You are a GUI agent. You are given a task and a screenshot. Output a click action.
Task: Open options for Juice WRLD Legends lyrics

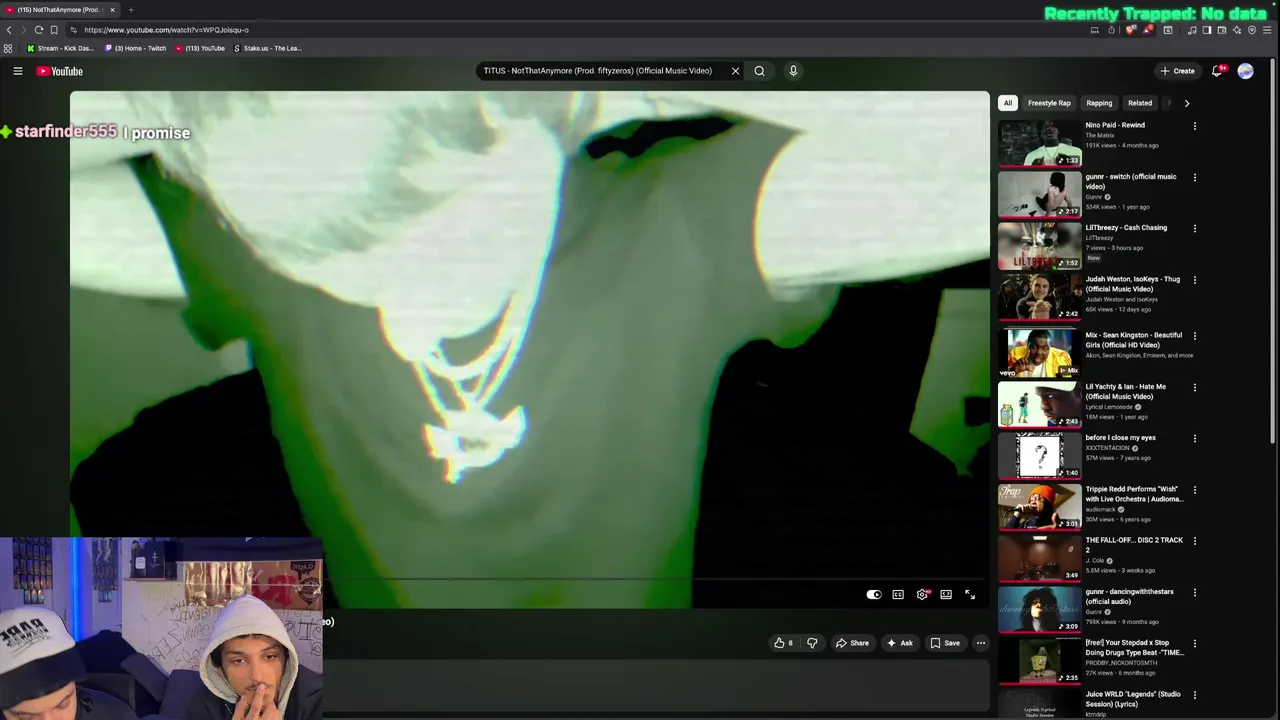pyautogui.click(x=1194, y=695)
